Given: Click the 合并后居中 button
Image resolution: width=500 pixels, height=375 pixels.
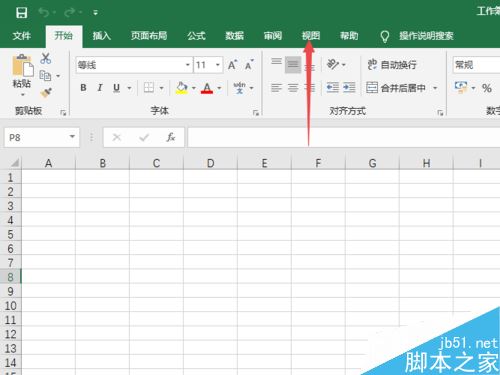Looking at the screenshot, I should [396, 88].
